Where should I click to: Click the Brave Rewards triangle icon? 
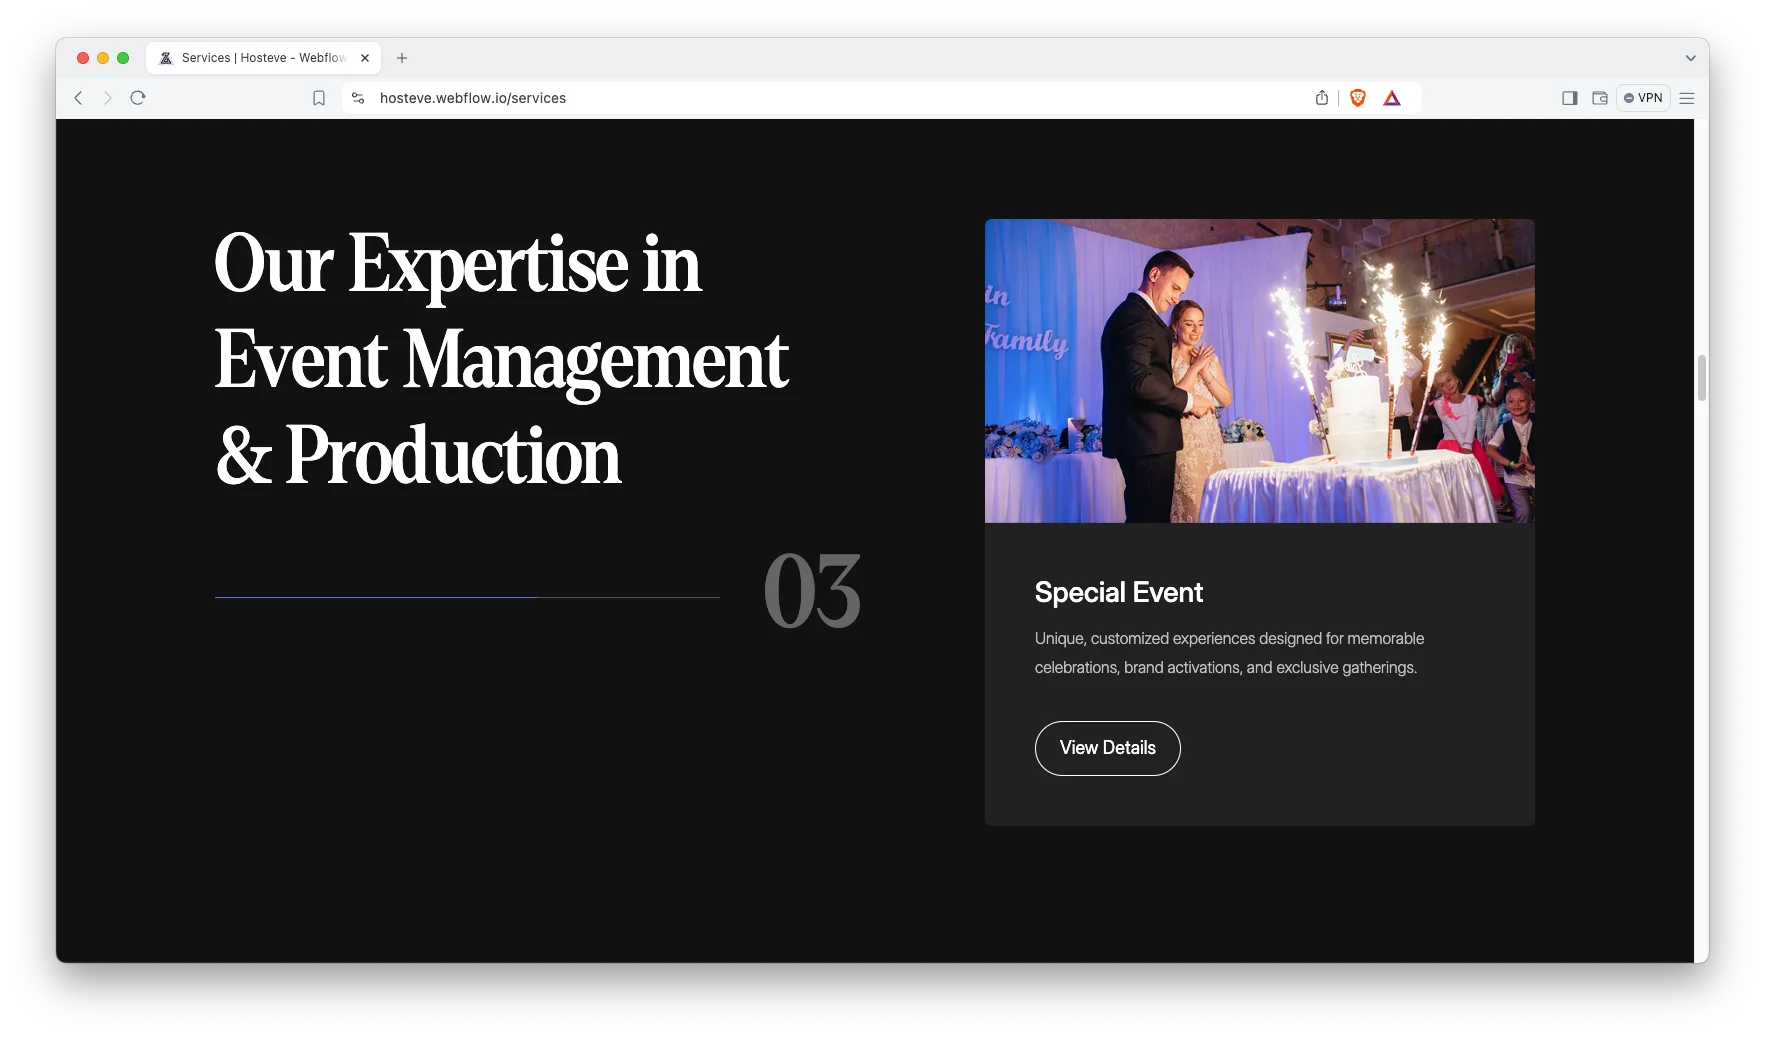(x=1392, y=98)
